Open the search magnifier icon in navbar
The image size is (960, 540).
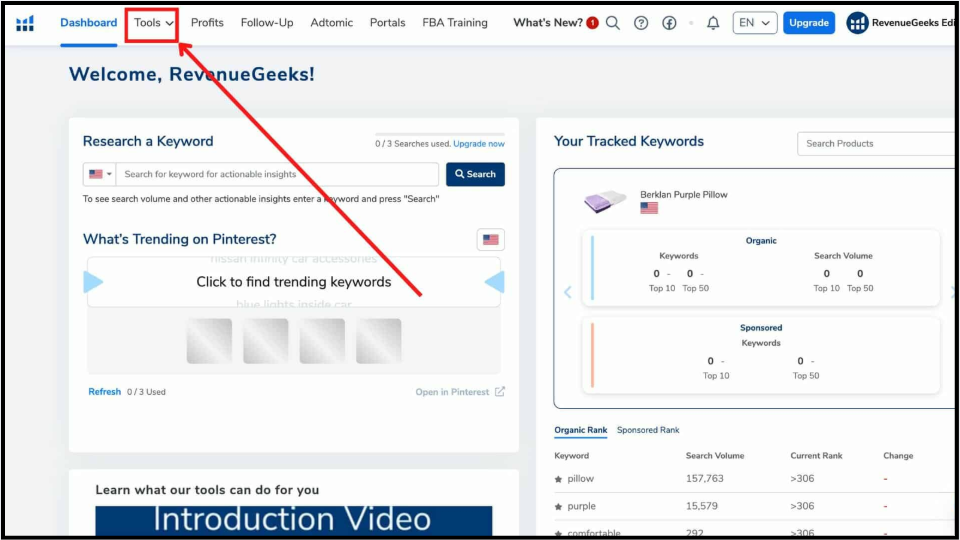[613, 23]
